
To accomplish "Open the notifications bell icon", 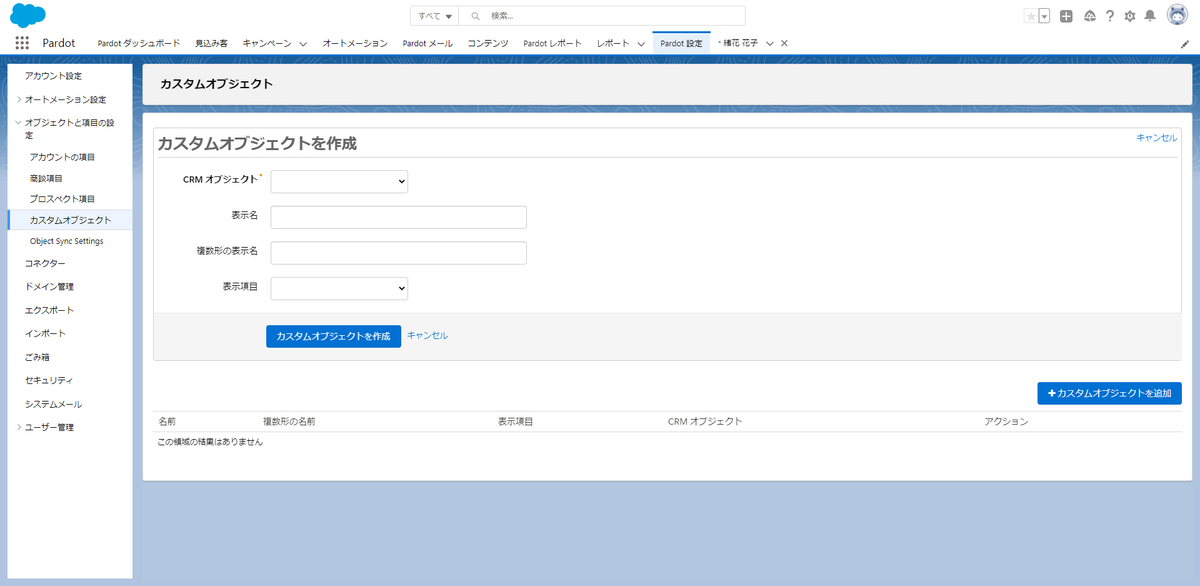I will pyautogui.click(x=1150, y=16).
